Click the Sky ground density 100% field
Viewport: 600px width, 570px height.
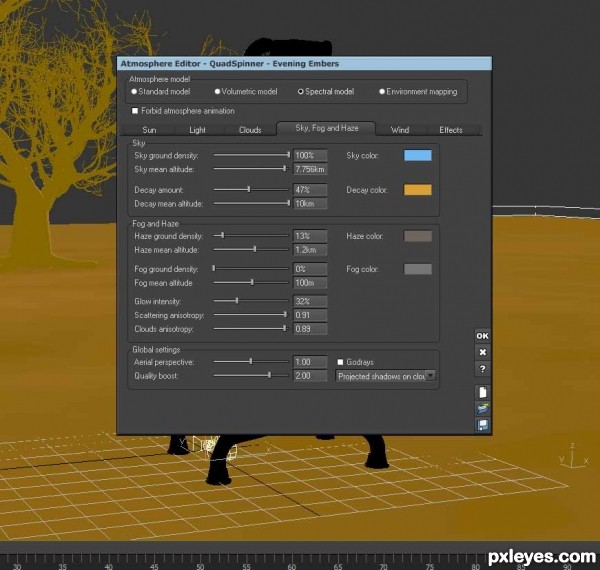click(x=310, y=155)
